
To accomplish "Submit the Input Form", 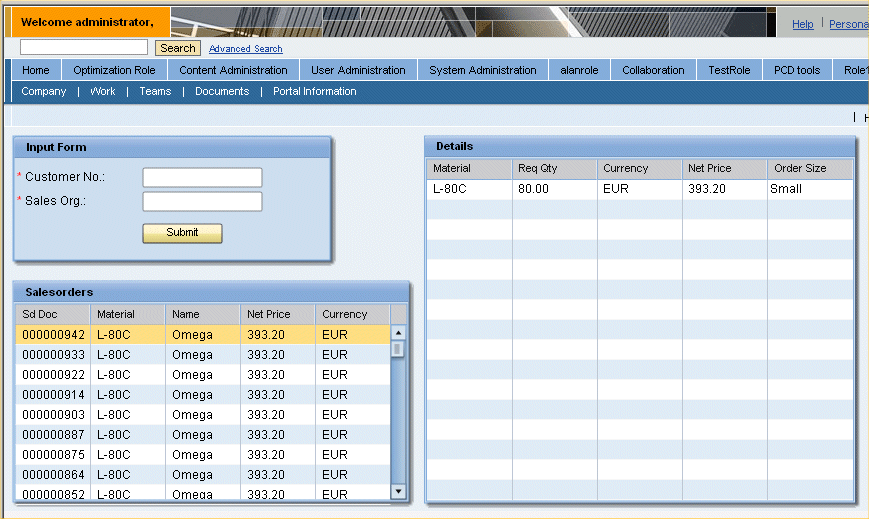I will click(x=182, y=233).
